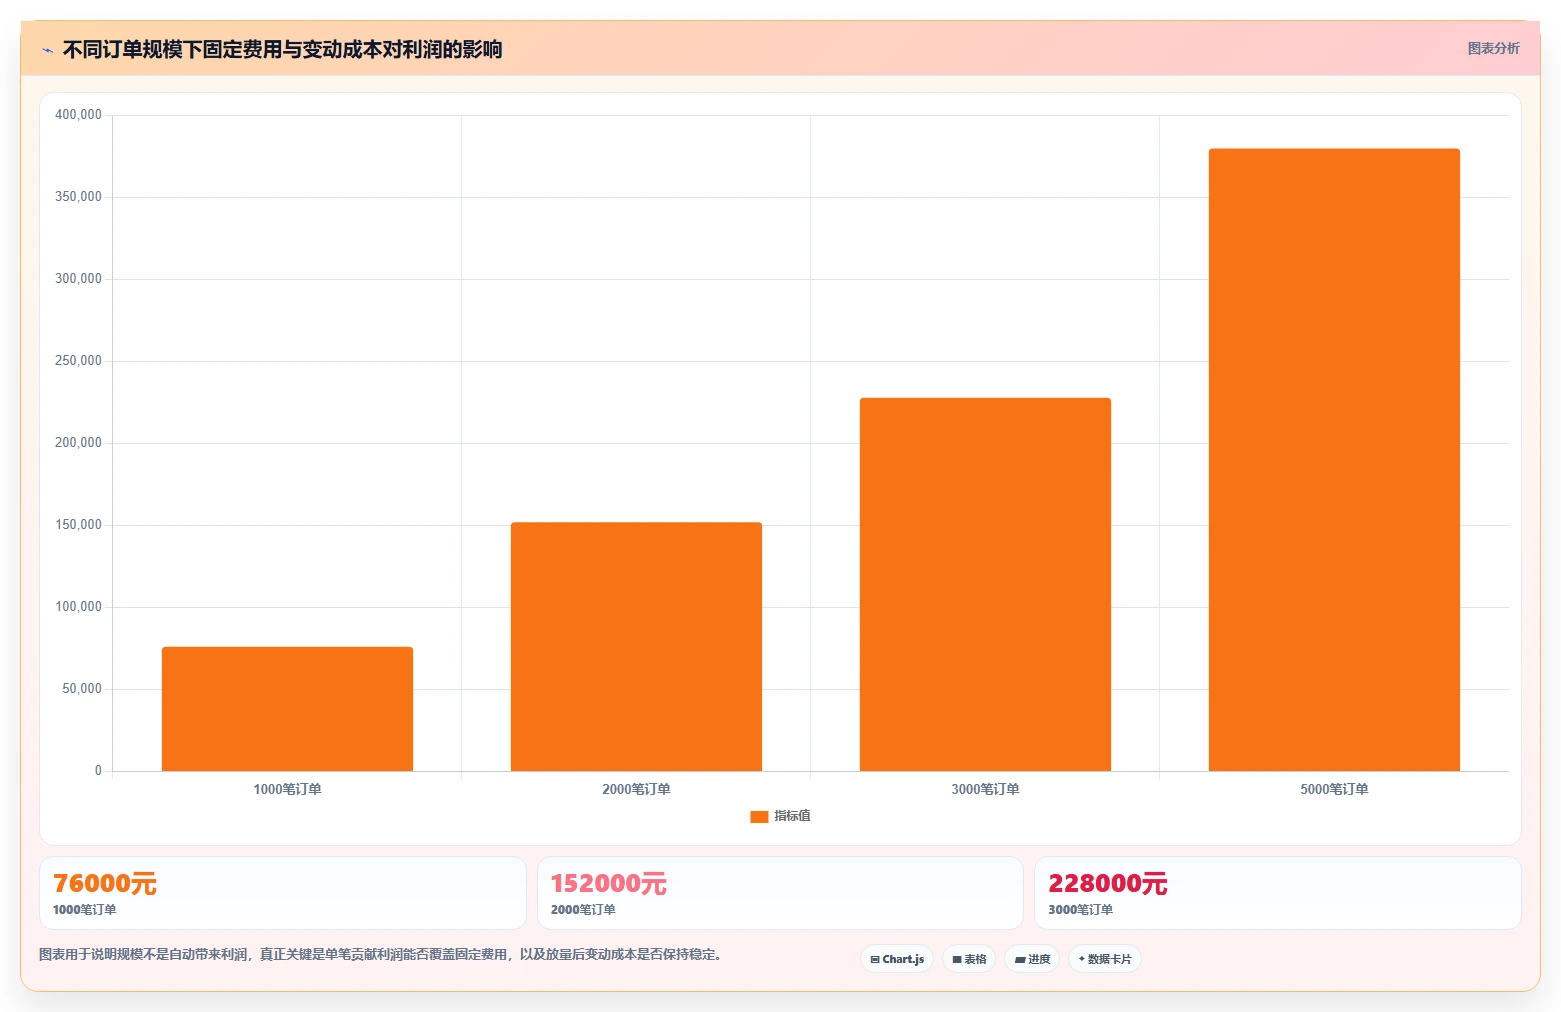Click the 350,000 y-axis label

78,197
